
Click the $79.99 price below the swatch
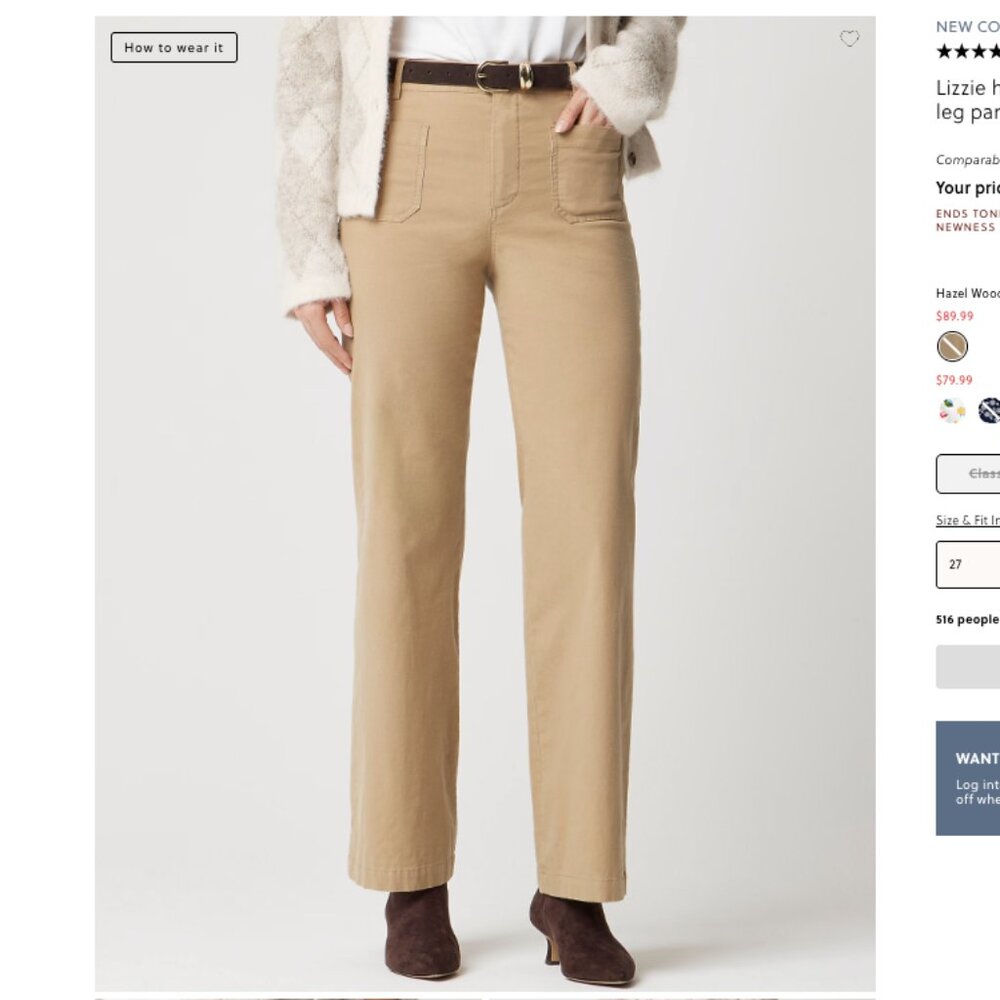coord(953,380)
